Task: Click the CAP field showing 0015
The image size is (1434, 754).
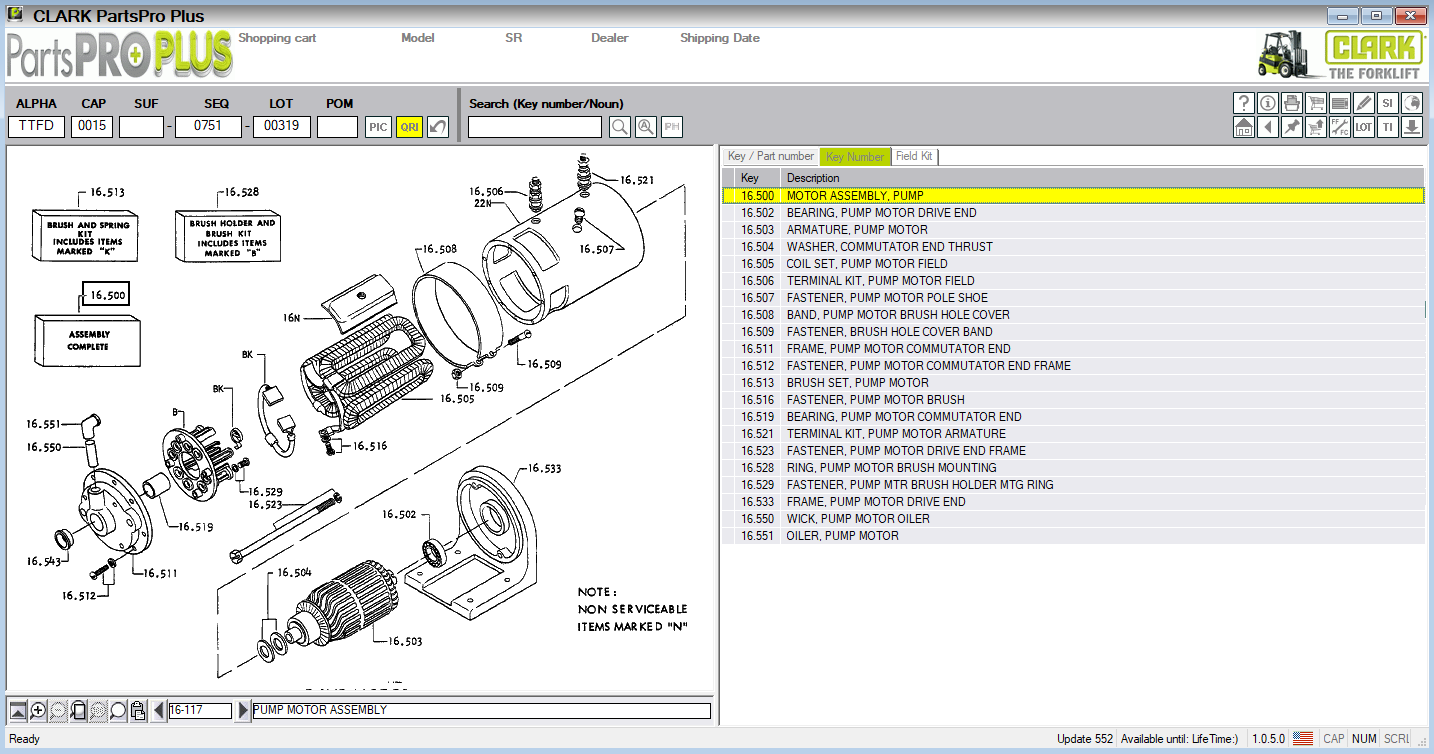Action: [92, 127]
